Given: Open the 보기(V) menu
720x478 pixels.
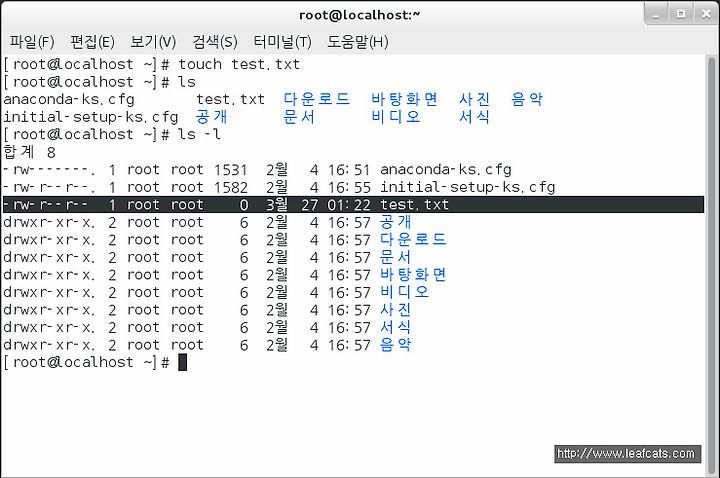Looking at the screenshot, I should coord(153,42).
